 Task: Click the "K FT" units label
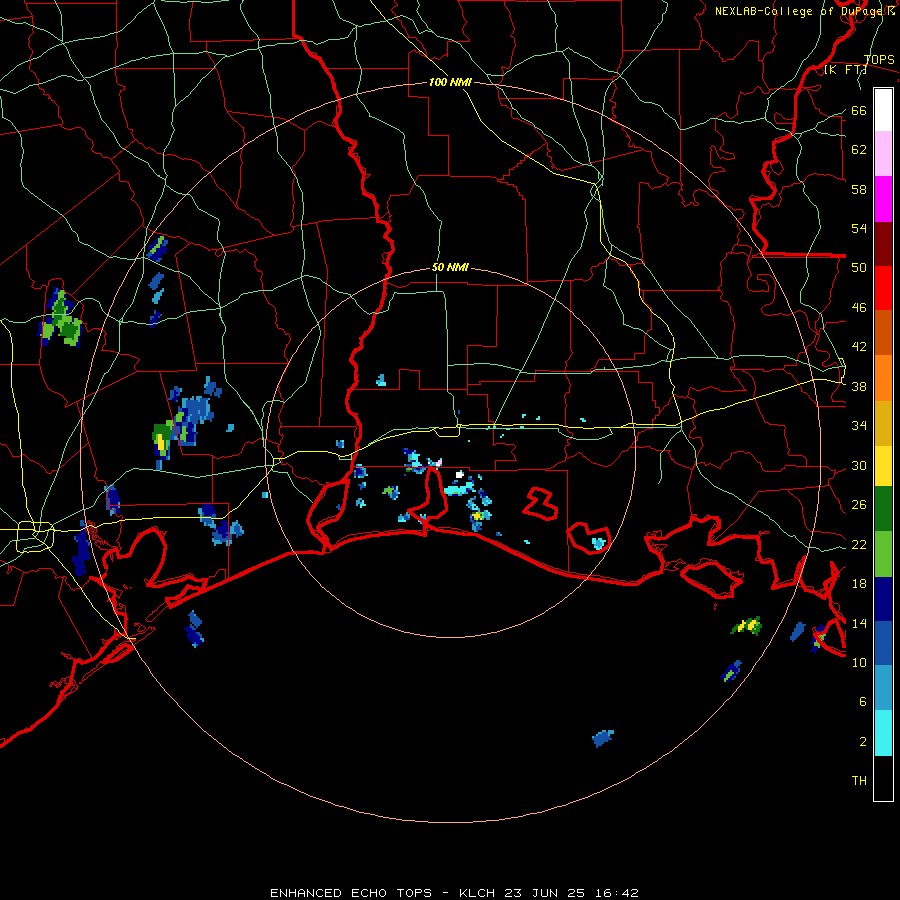pos(845,70)
